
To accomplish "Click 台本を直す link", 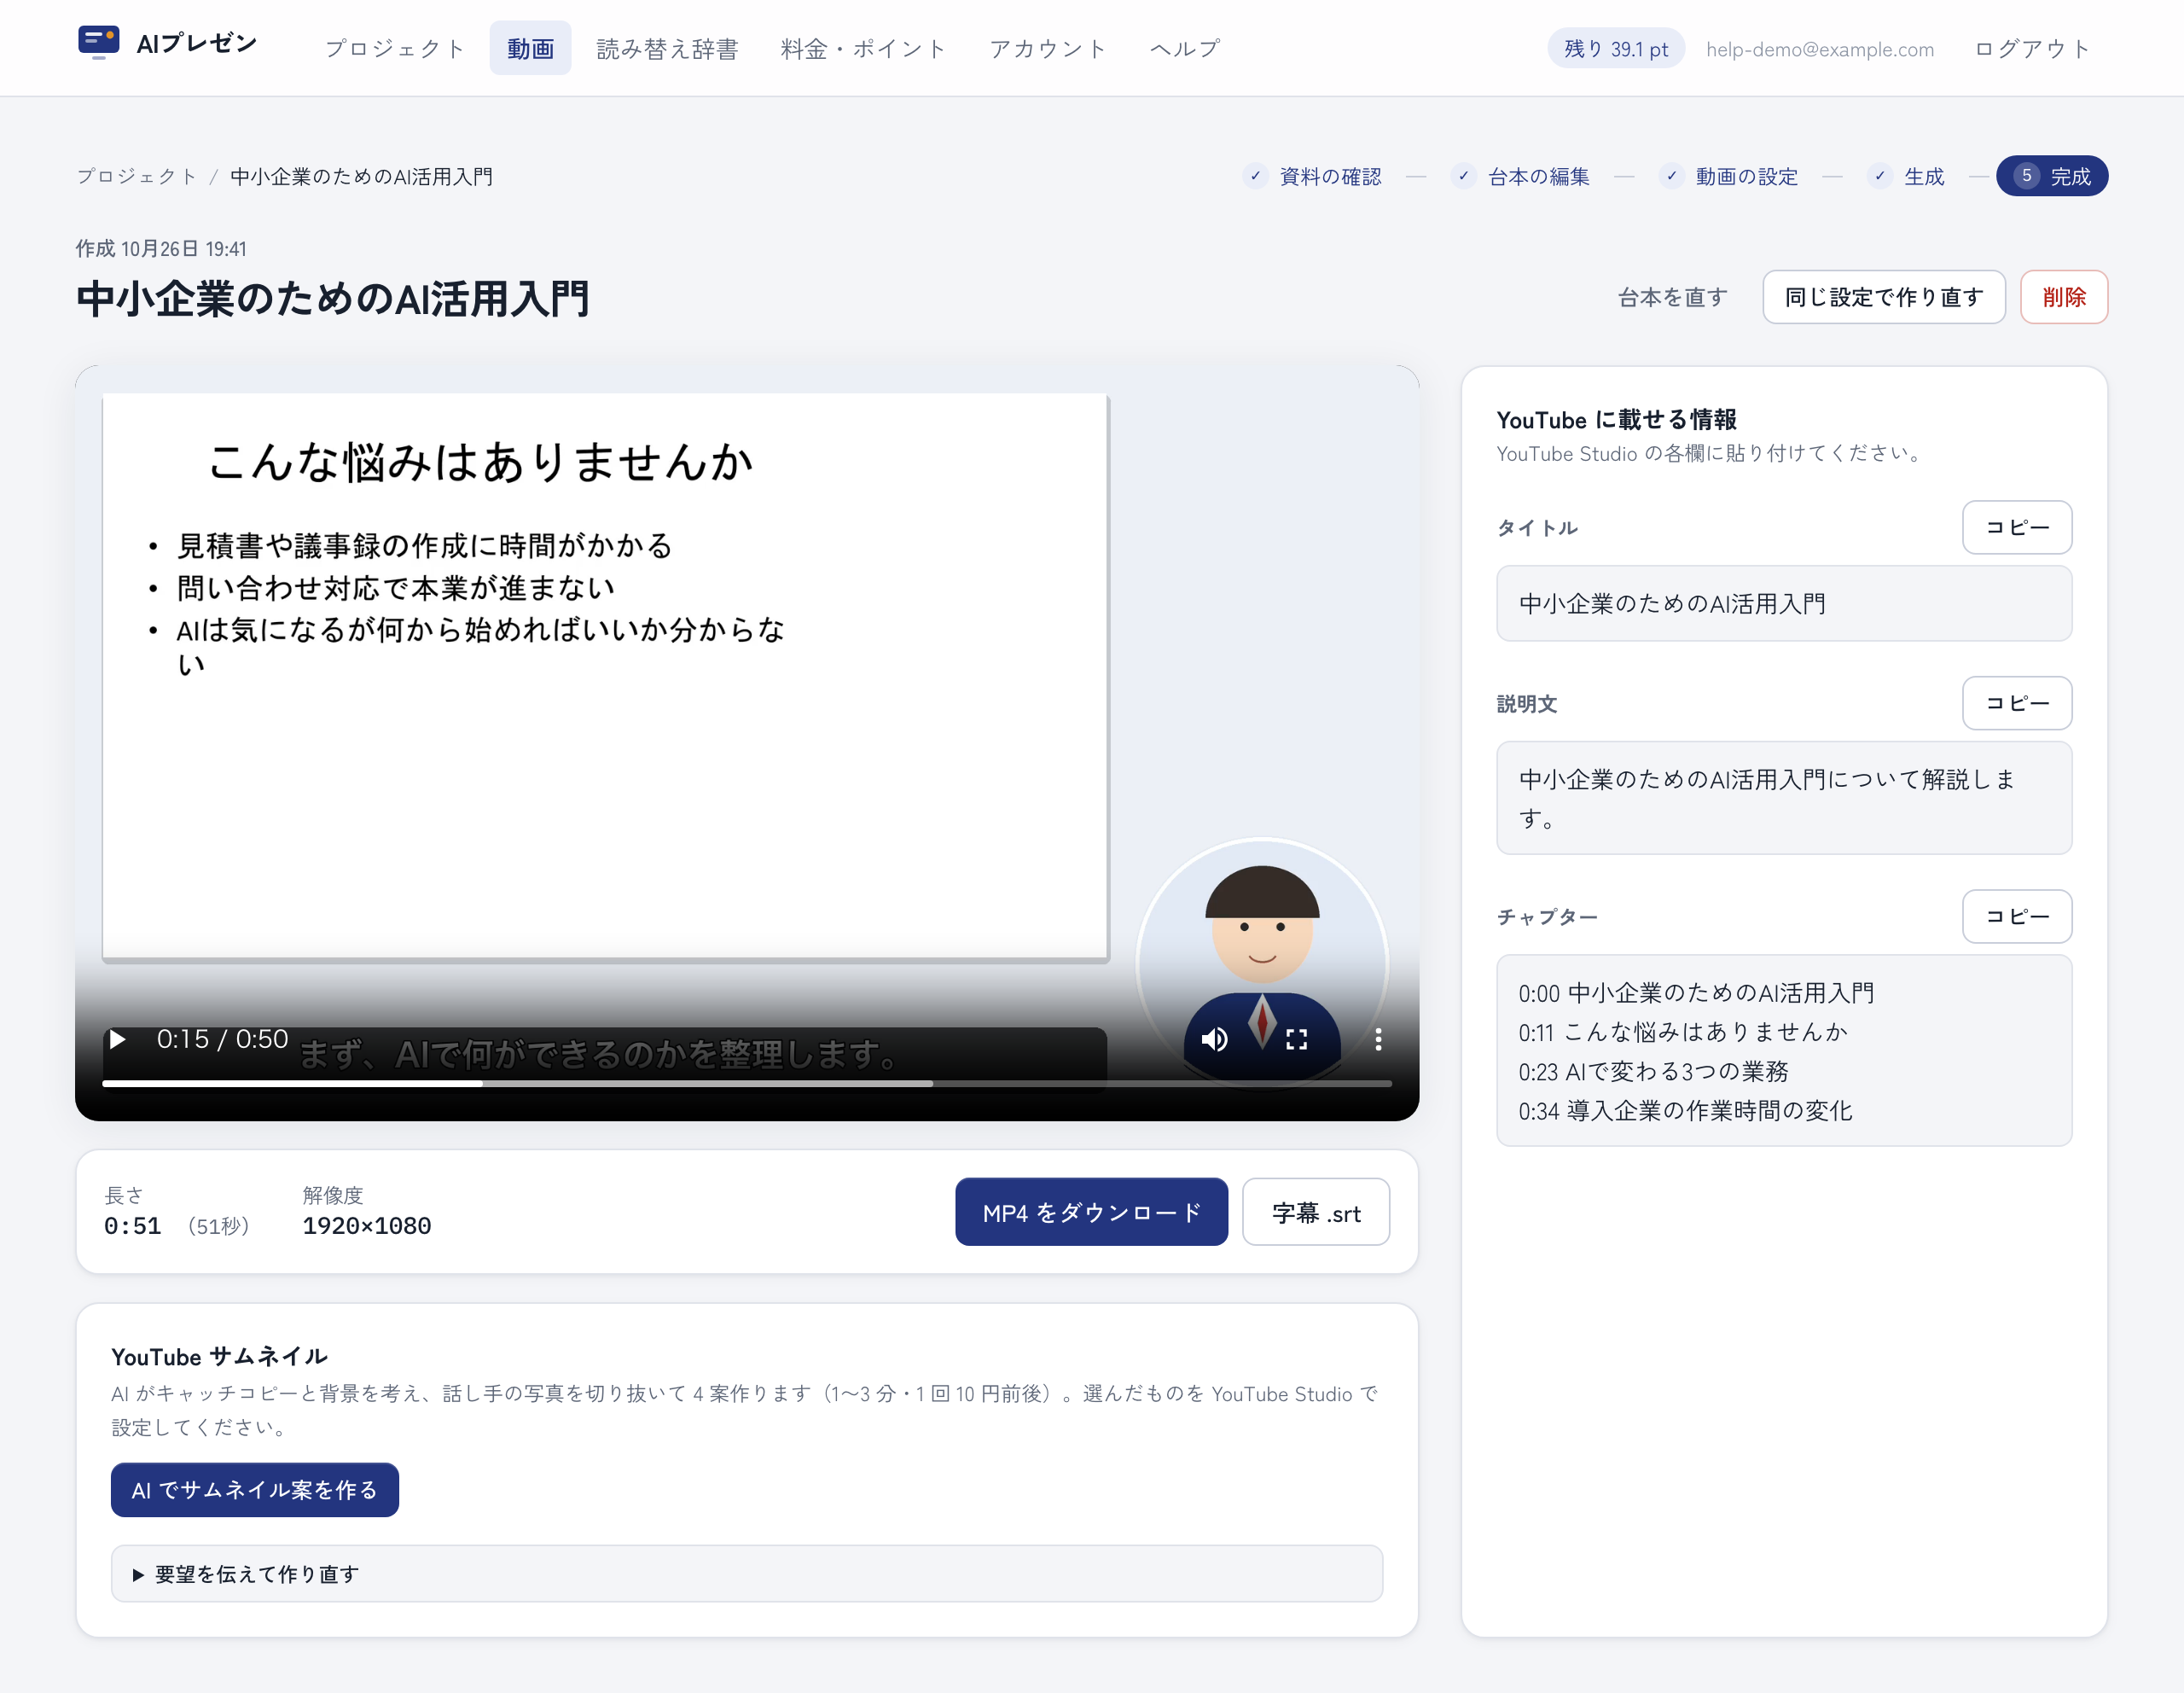I will (1672, 297).
